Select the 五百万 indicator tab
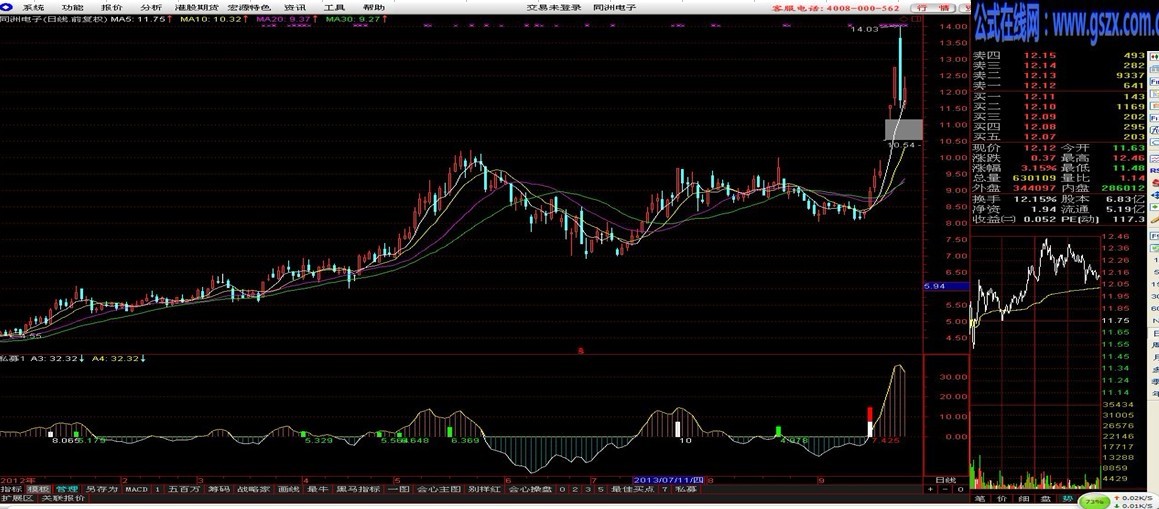This screenshot has height=509, width=1159. click(x=184, y=489)
